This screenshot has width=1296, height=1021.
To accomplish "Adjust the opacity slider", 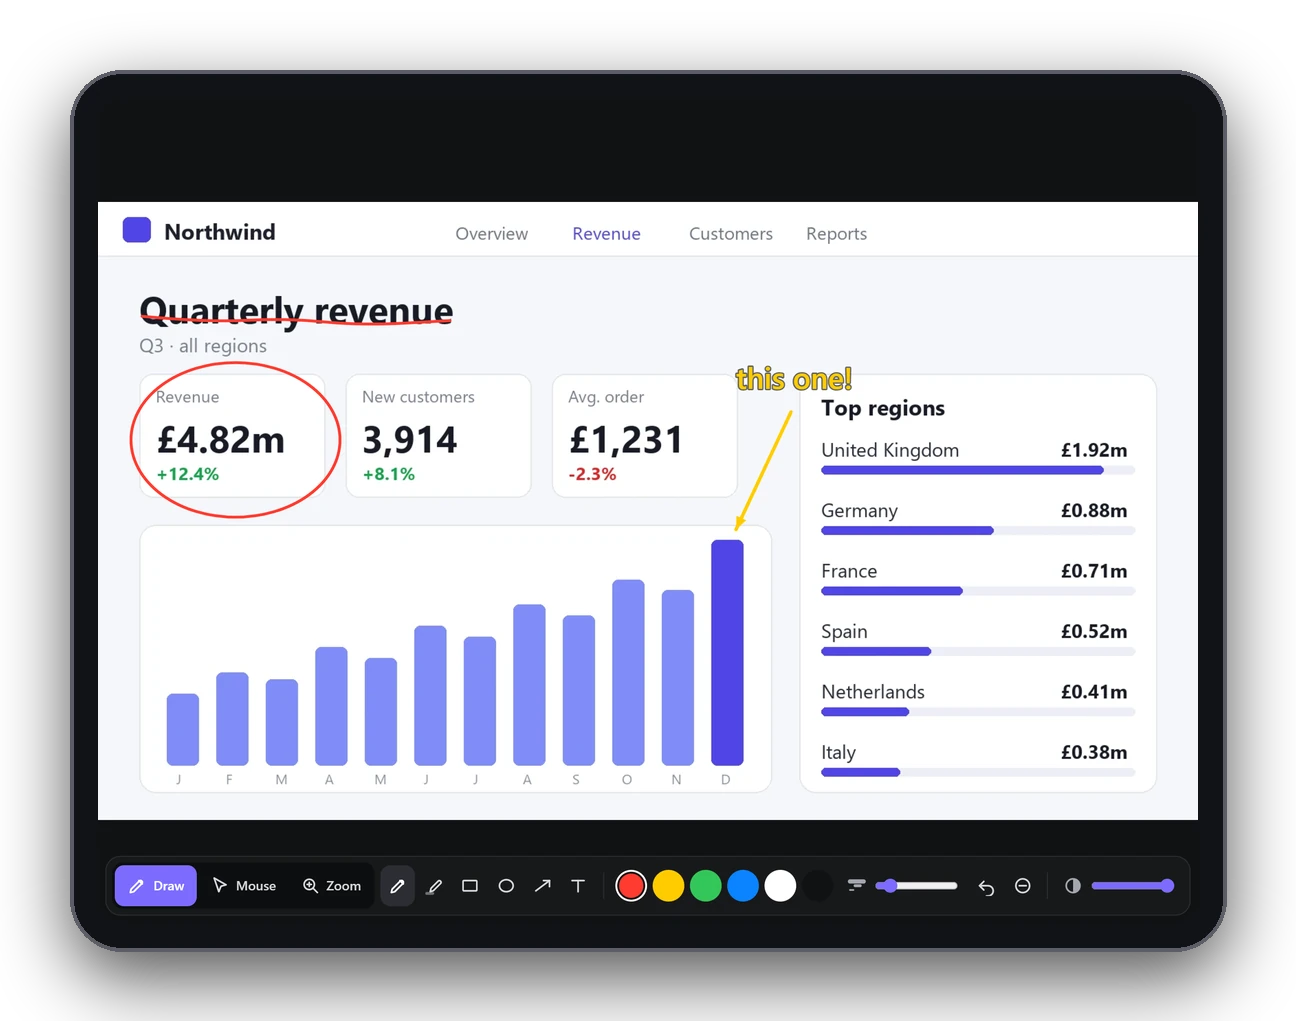I will click(x=1132, y=886).
